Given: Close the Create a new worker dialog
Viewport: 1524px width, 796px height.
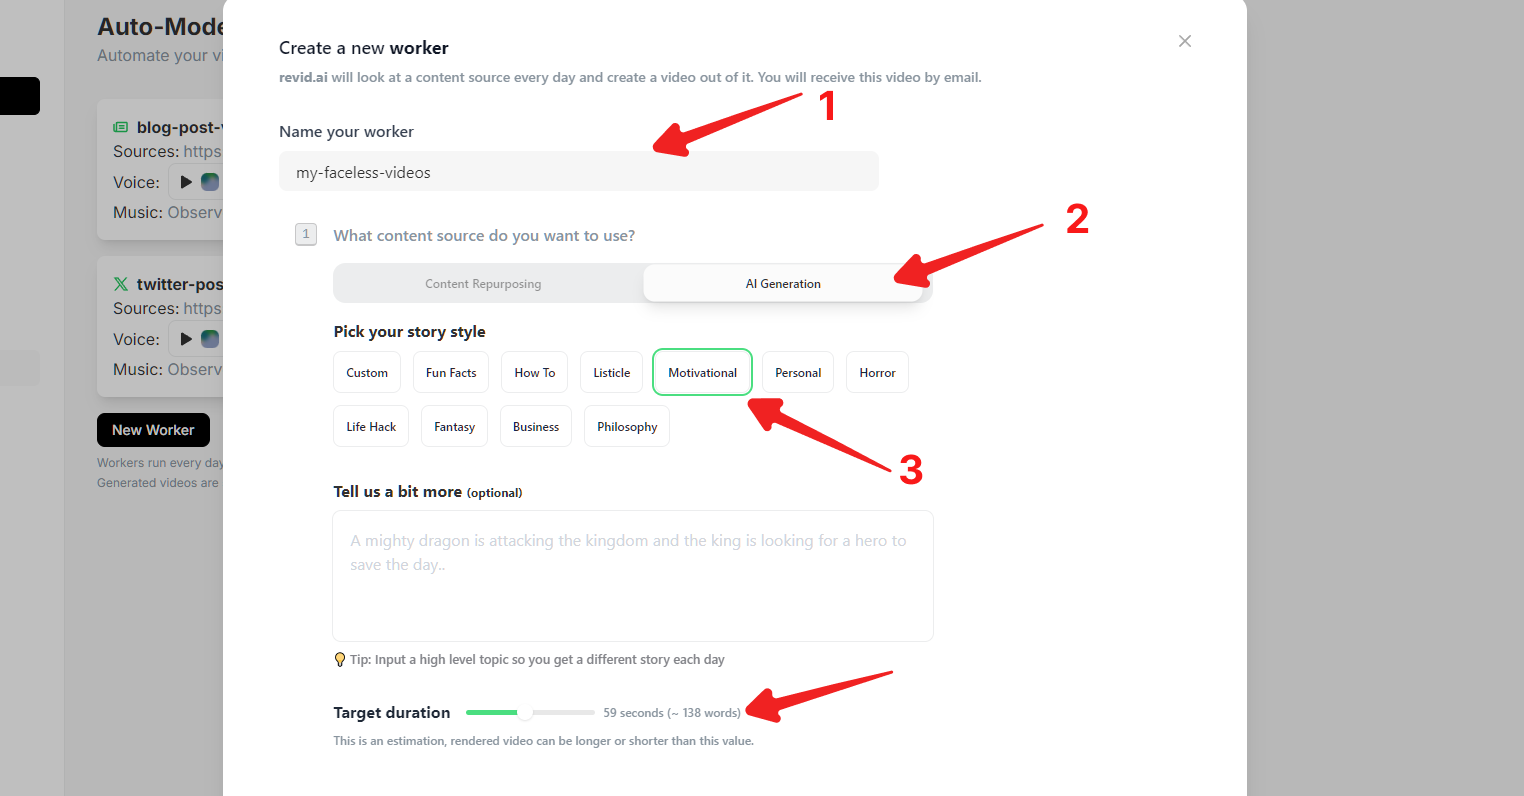Looking at the screenshot, I should coord(1185,41).
